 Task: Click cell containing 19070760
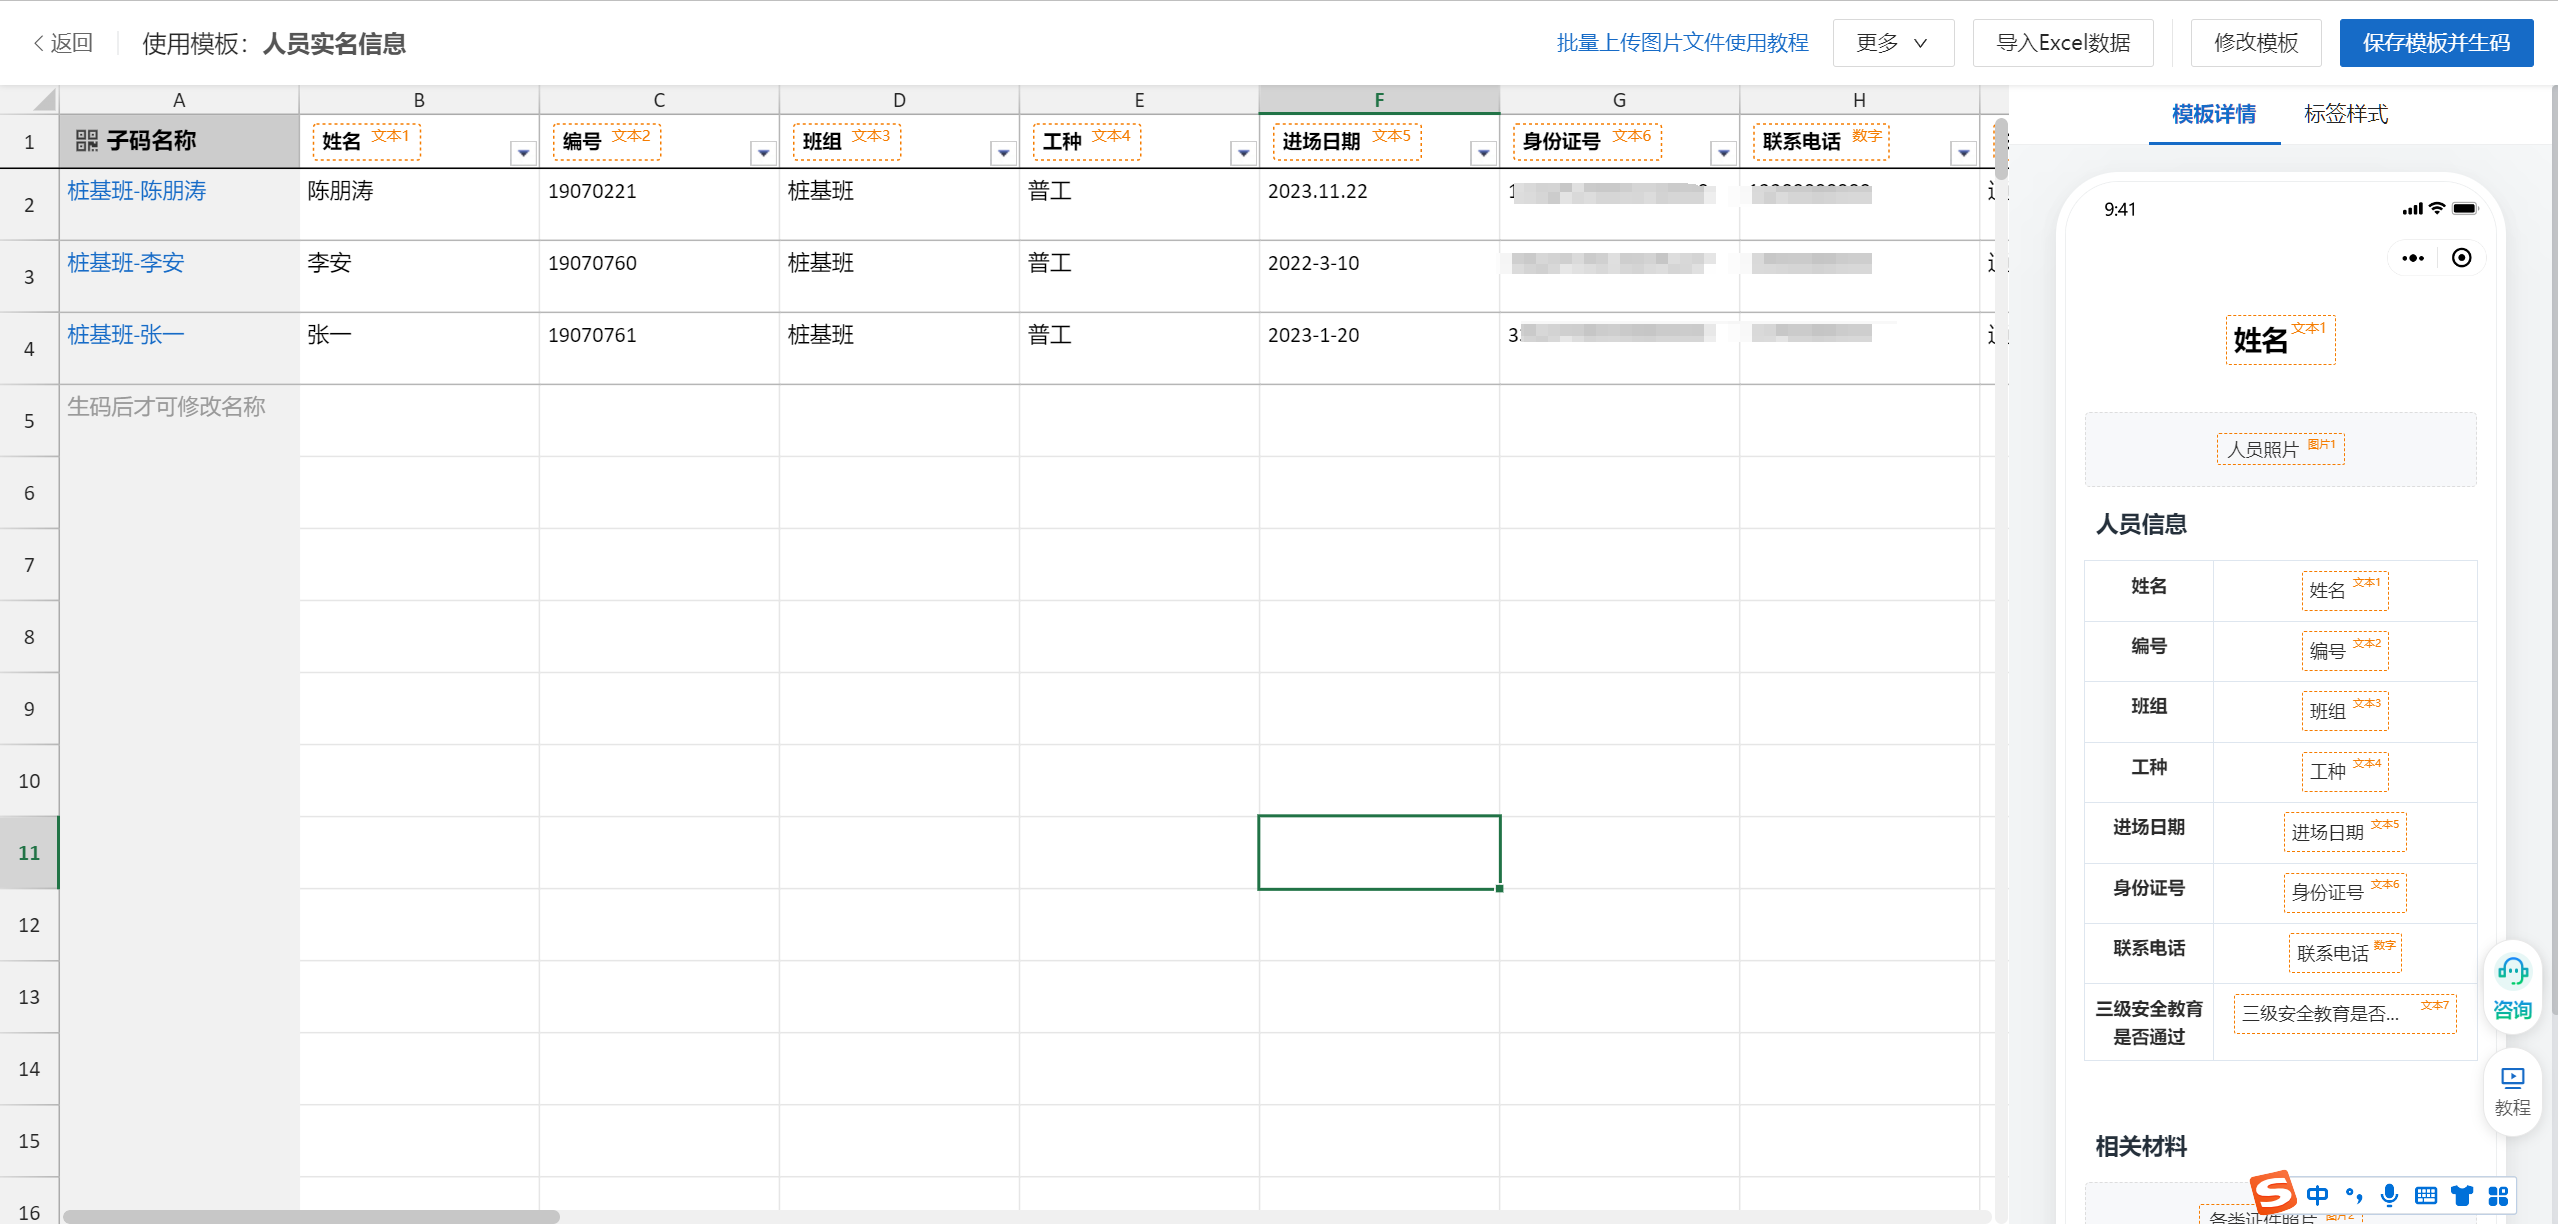[x=659, y=276]
